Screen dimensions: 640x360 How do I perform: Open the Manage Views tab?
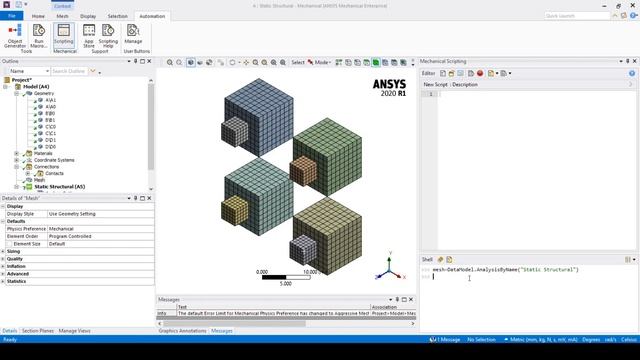74,331
